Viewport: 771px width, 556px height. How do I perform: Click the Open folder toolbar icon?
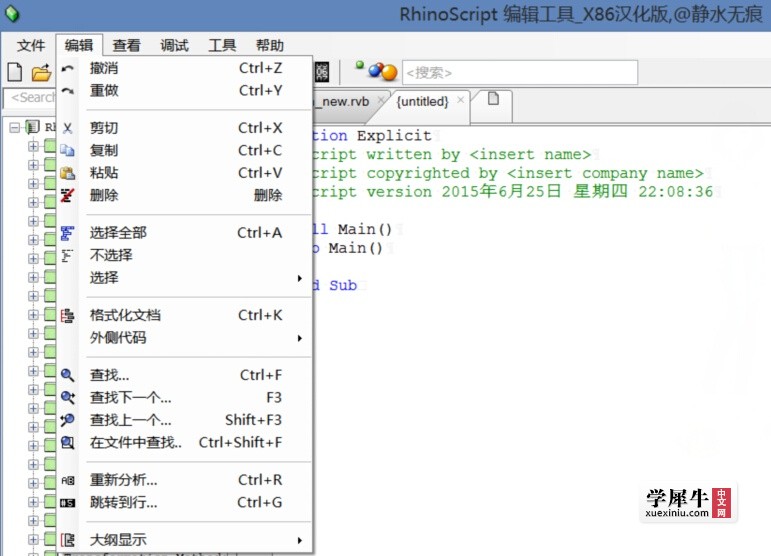point(41,73)
